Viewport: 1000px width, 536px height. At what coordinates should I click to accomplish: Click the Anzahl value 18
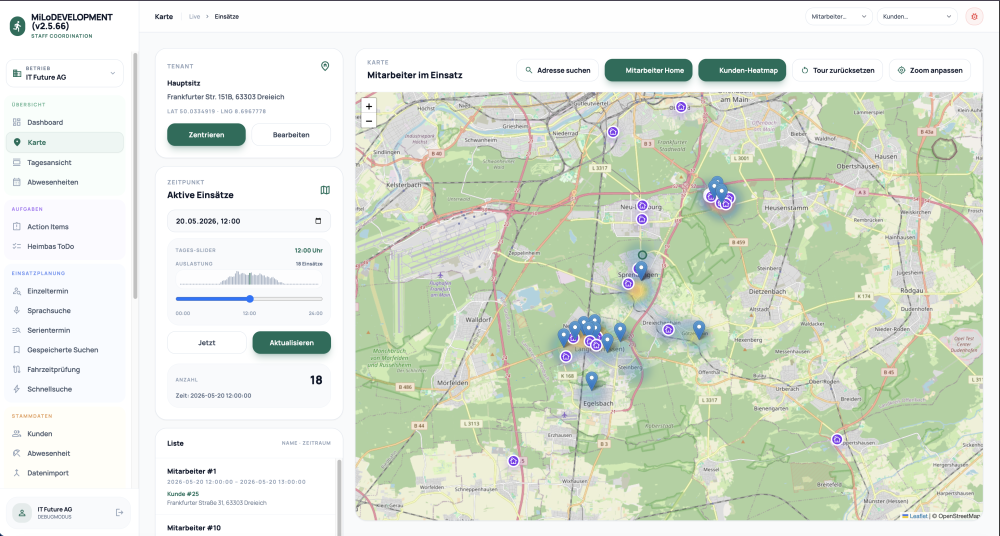[x=316, y=380]
